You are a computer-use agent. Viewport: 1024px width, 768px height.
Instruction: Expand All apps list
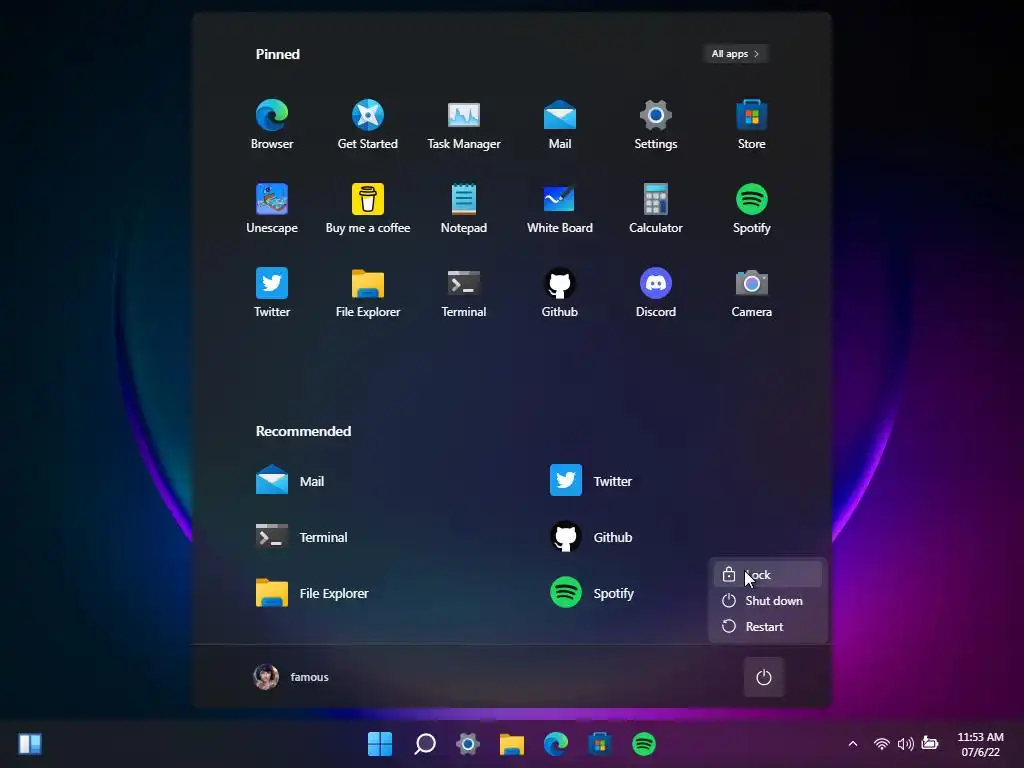click(735, 54)
